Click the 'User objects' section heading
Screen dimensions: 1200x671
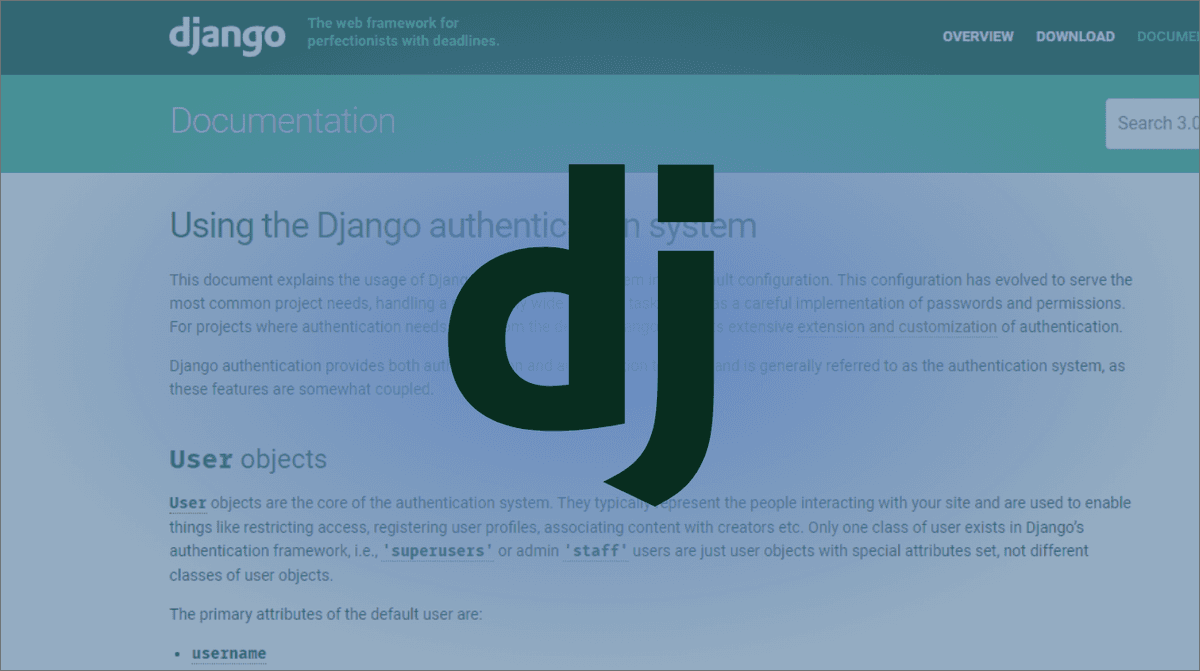248,459
